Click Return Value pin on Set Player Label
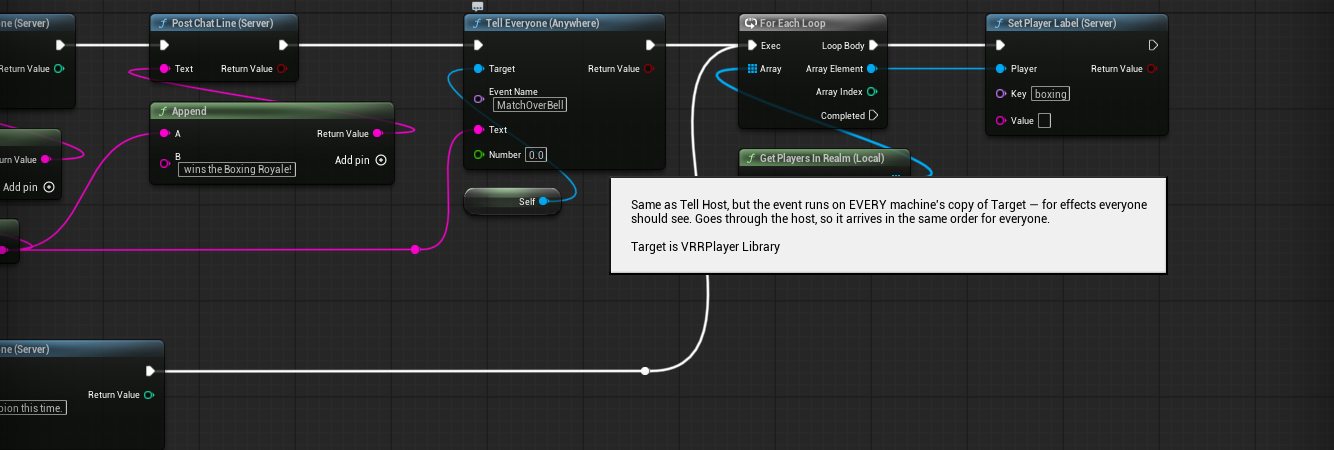This screenshot has width=1334, height=450. pos(1152,69)
